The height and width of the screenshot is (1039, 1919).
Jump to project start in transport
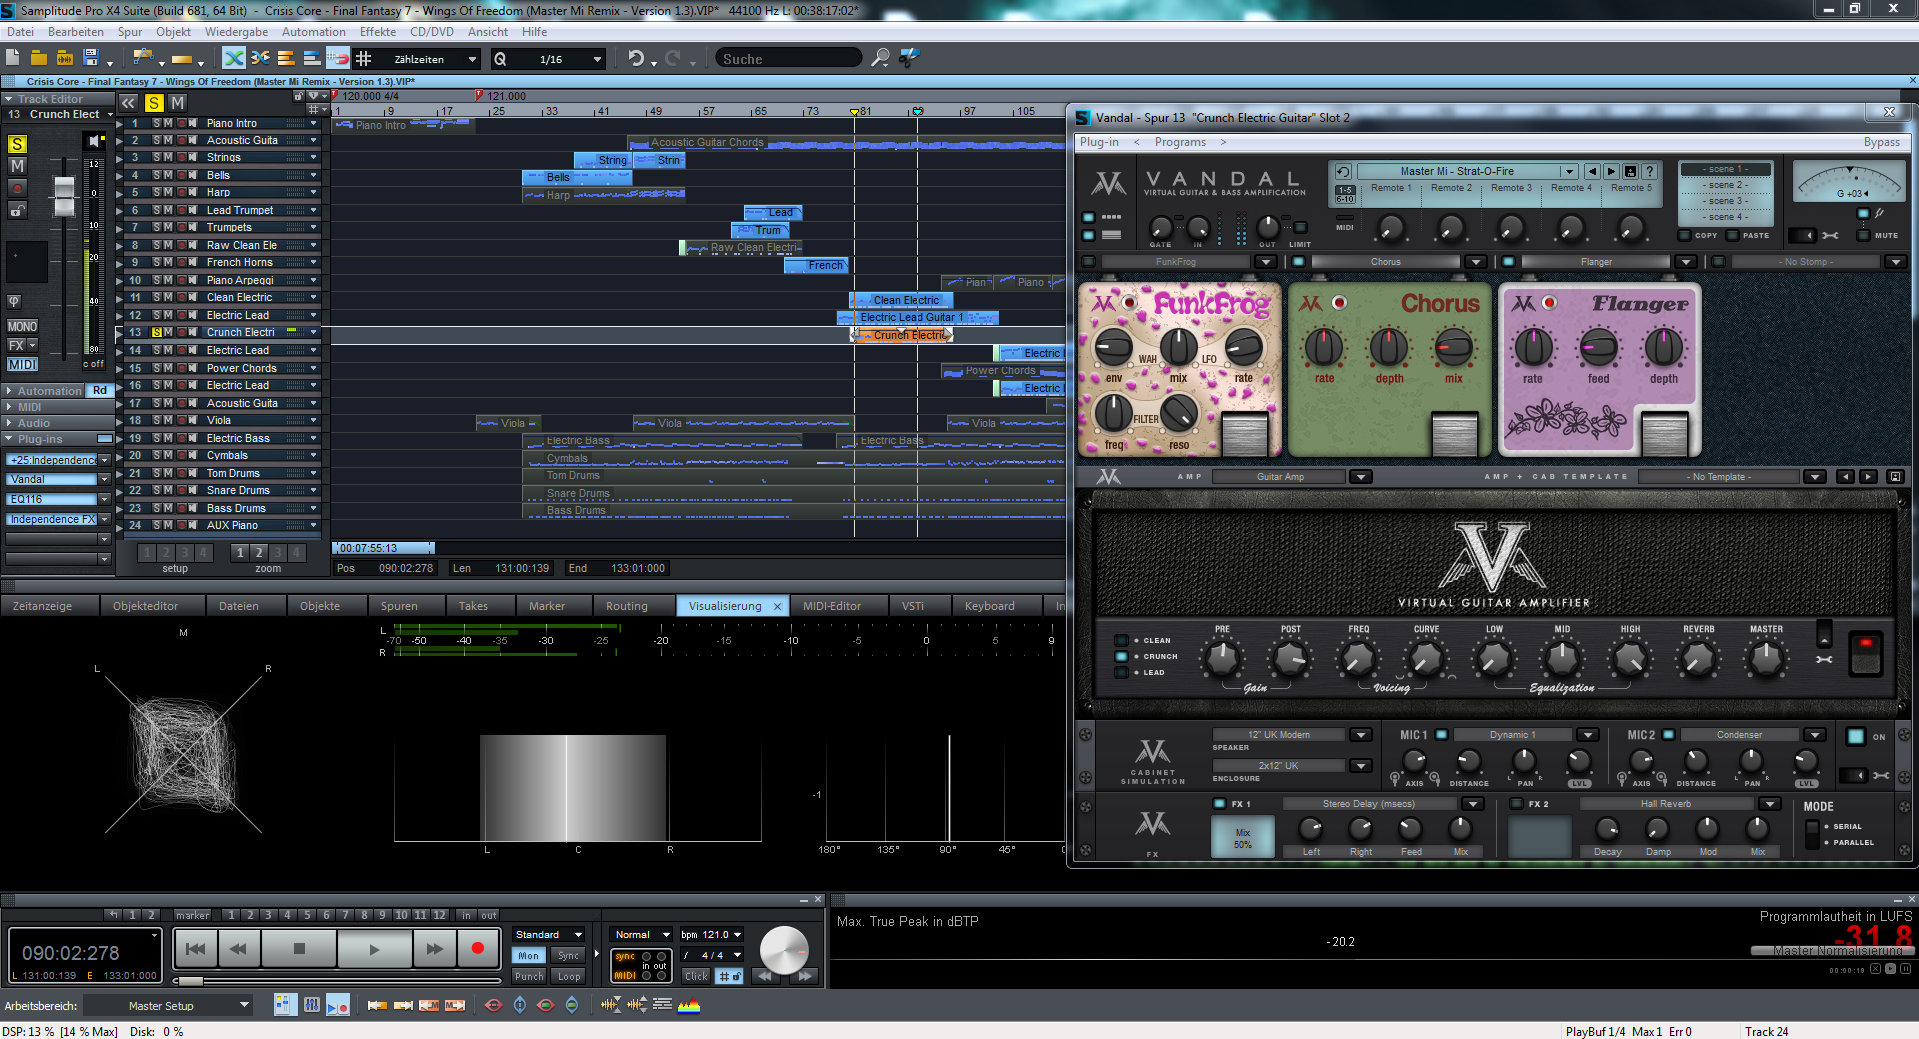click(x=195, y=948)
